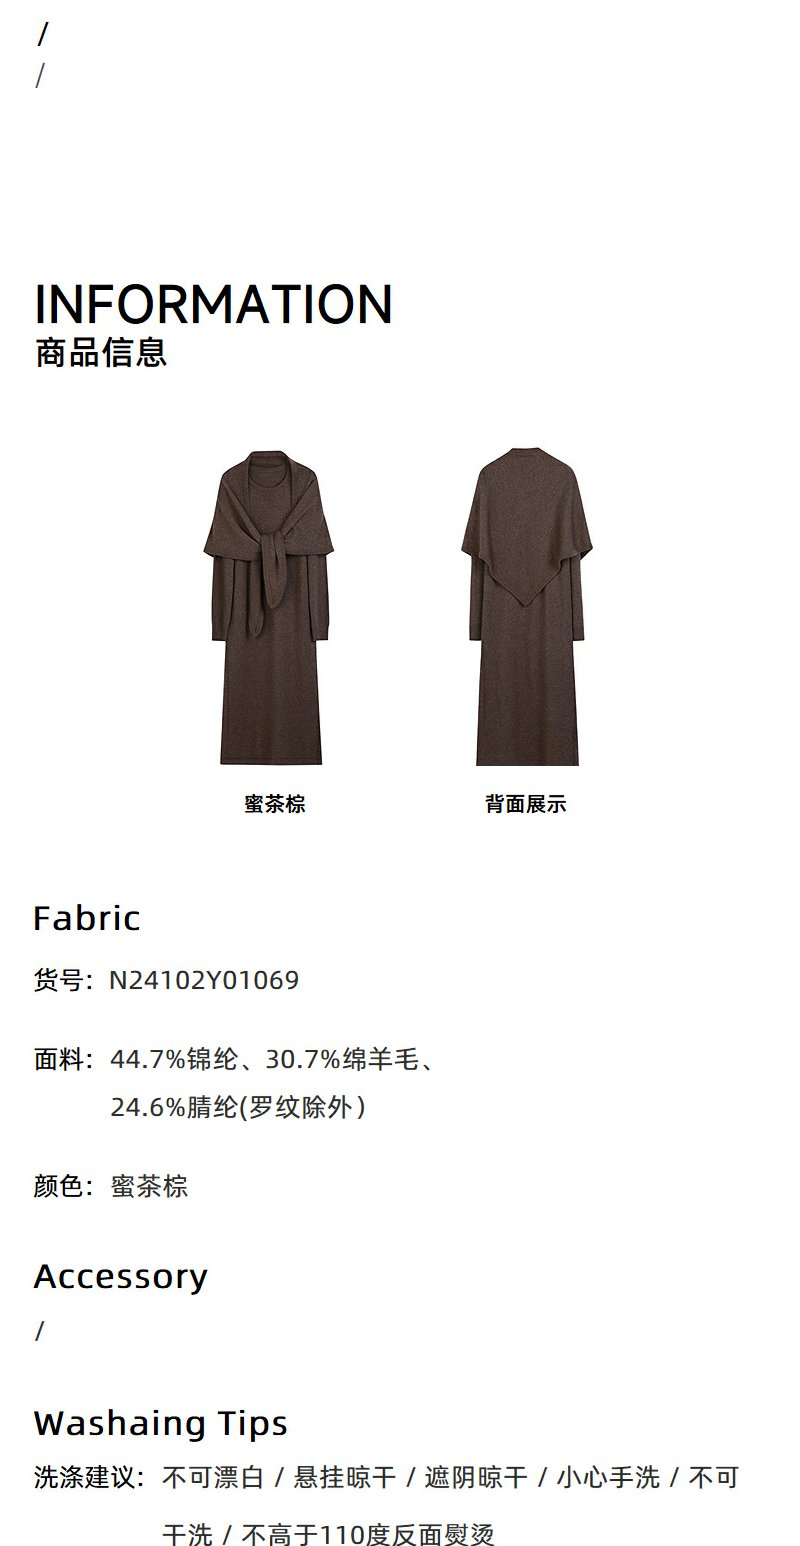800x1546 pixels.
Task: Click the back view dress image
Action: (527, 607)
